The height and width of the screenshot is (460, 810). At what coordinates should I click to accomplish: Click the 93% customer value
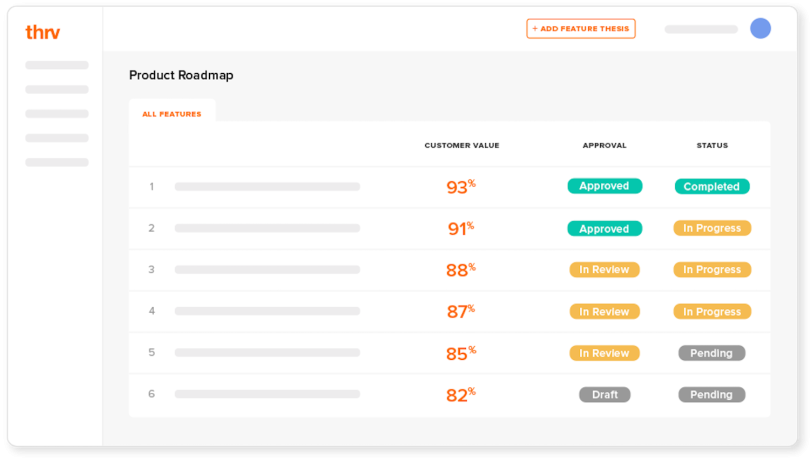click(x=461, y=186)
